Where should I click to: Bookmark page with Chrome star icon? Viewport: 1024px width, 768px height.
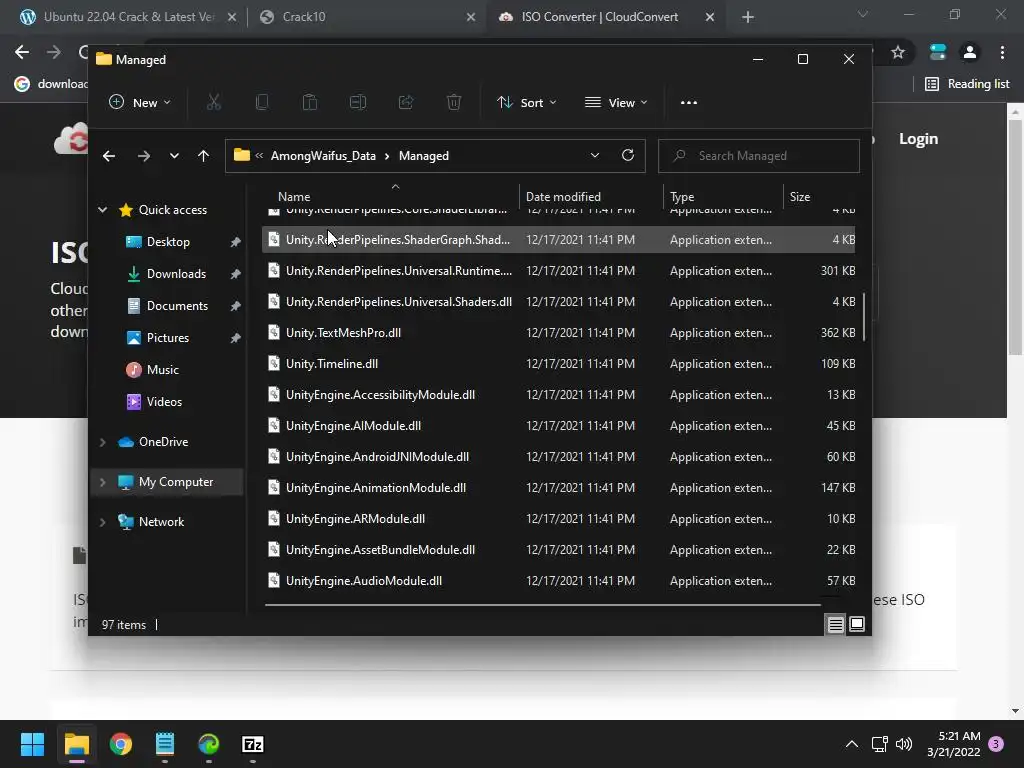pos(898,52)
